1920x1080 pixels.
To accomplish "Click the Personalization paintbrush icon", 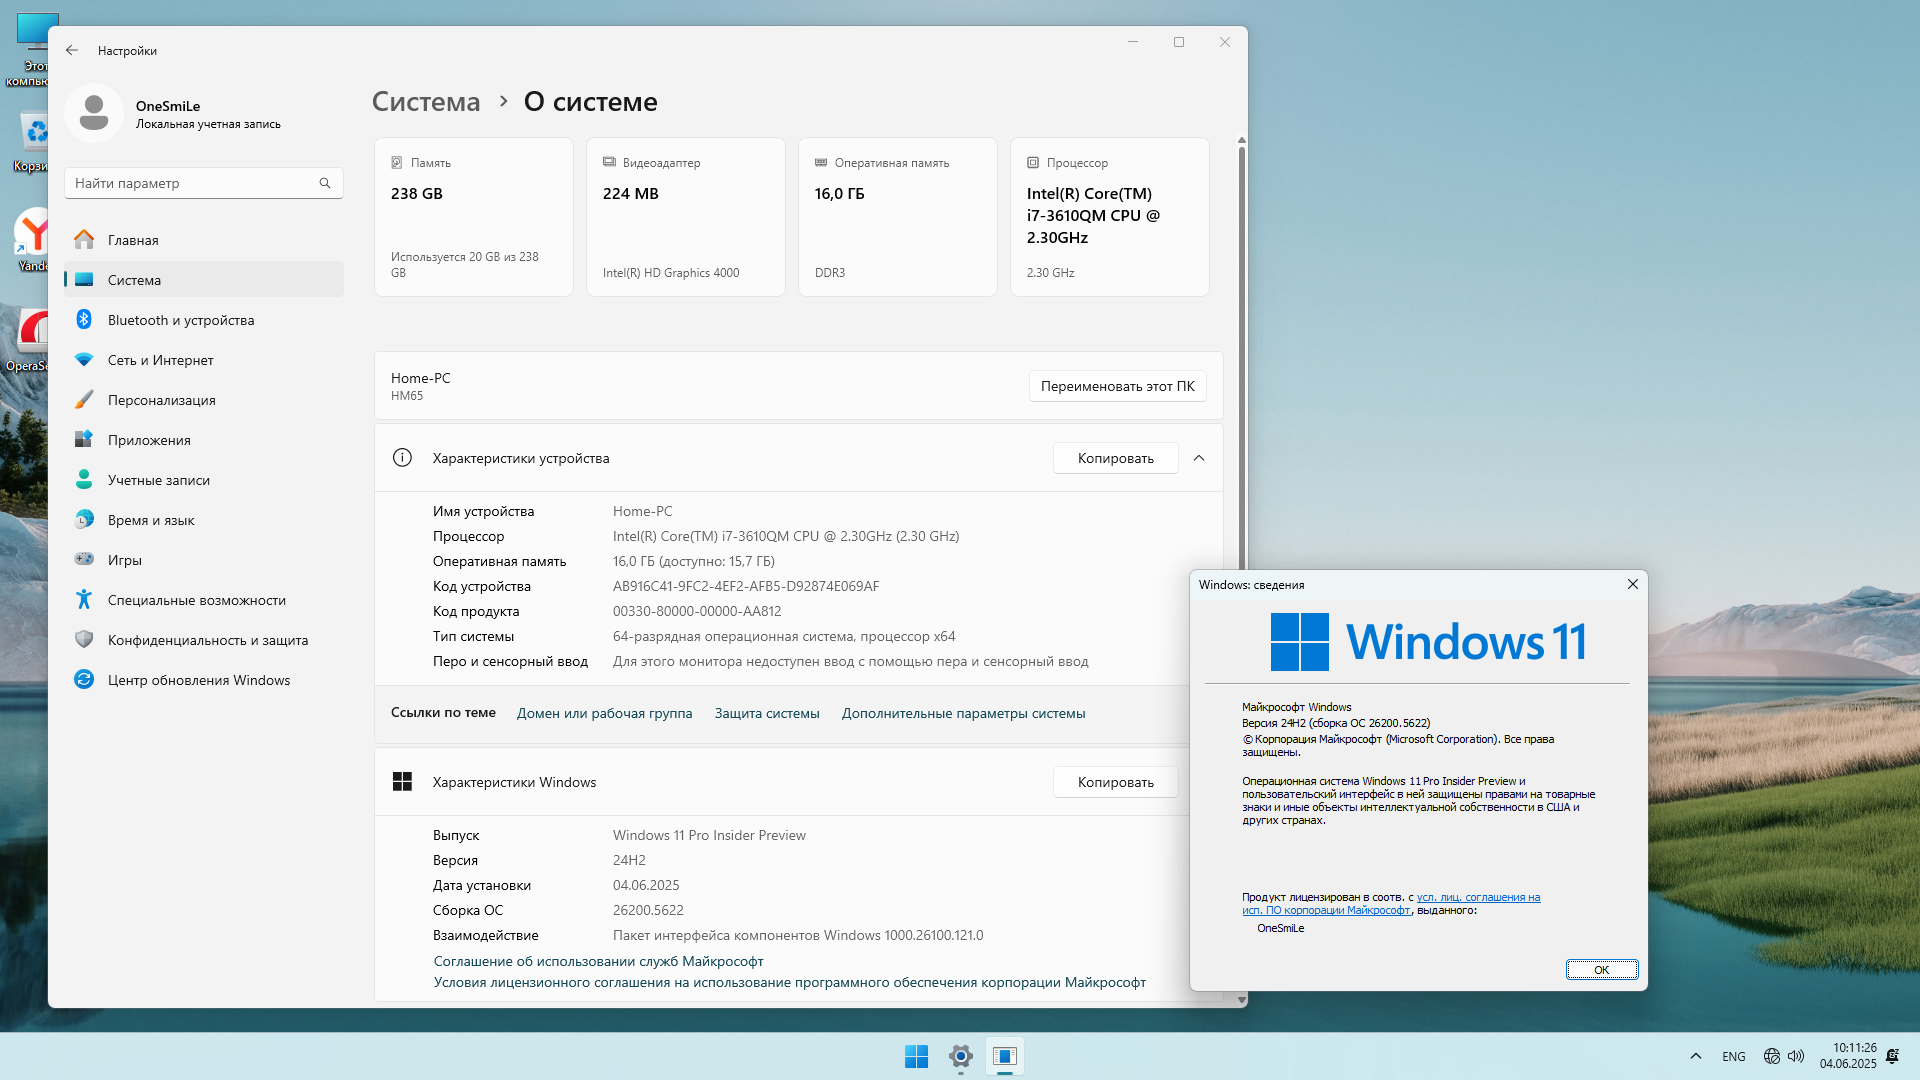I will coord(84,400).
